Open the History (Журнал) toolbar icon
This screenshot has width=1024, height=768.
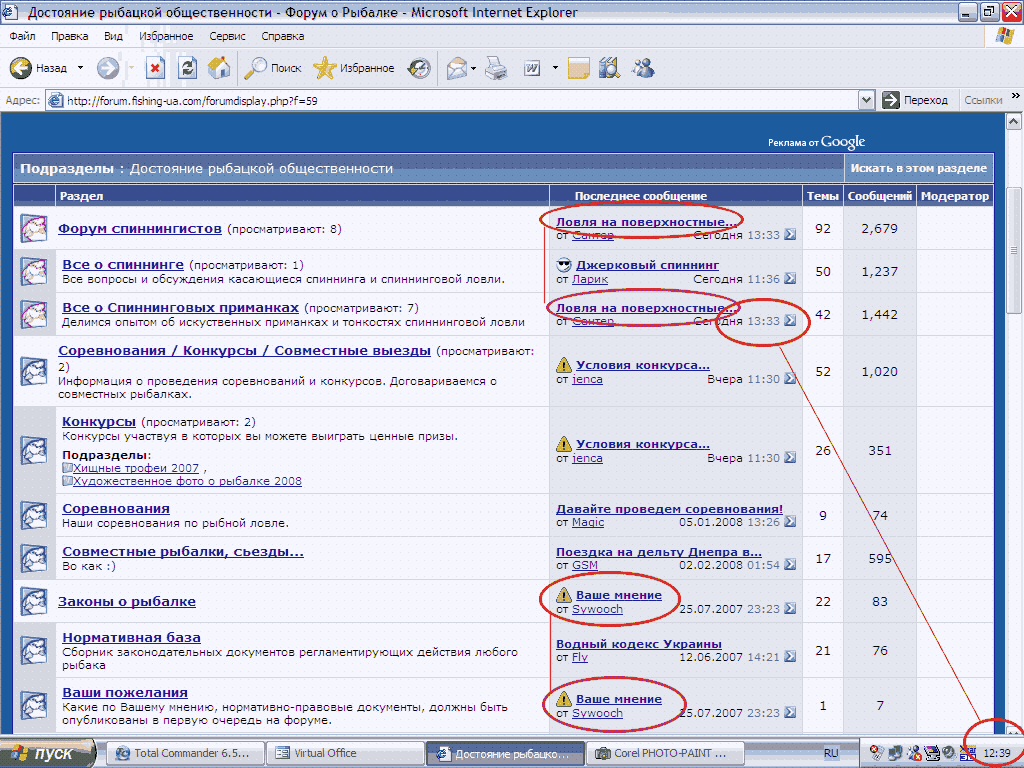[419, 68]
